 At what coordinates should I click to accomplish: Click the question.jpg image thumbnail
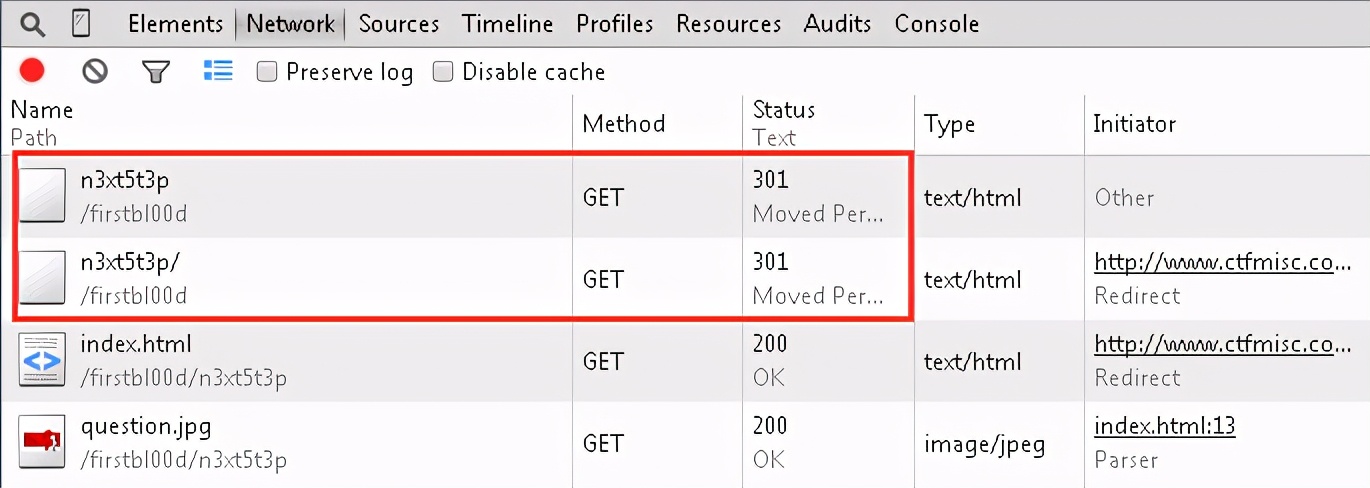42,442
